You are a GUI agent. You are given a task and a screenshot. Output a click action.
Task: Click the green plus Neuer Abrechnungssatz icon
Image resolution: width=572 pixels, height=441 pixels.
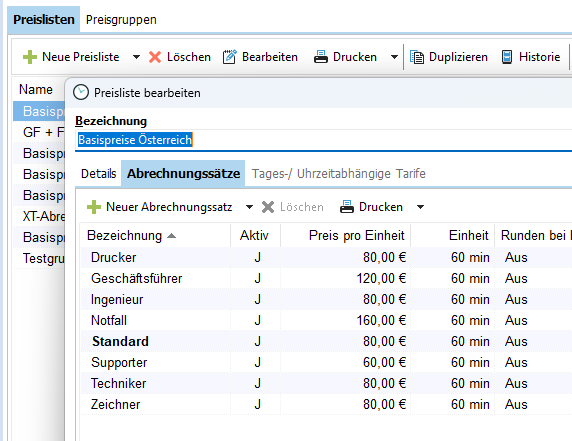point(94,207)
